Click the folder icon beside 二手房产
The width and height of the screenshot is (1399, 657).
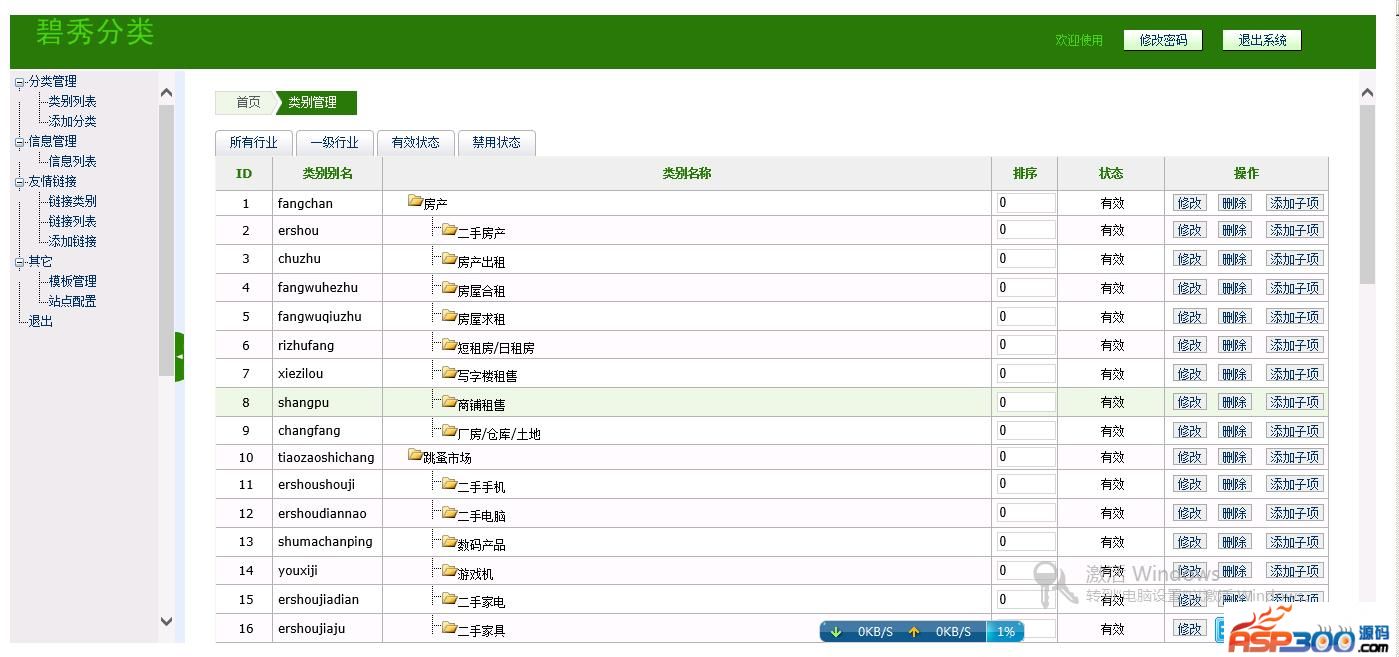pos(449,230)
